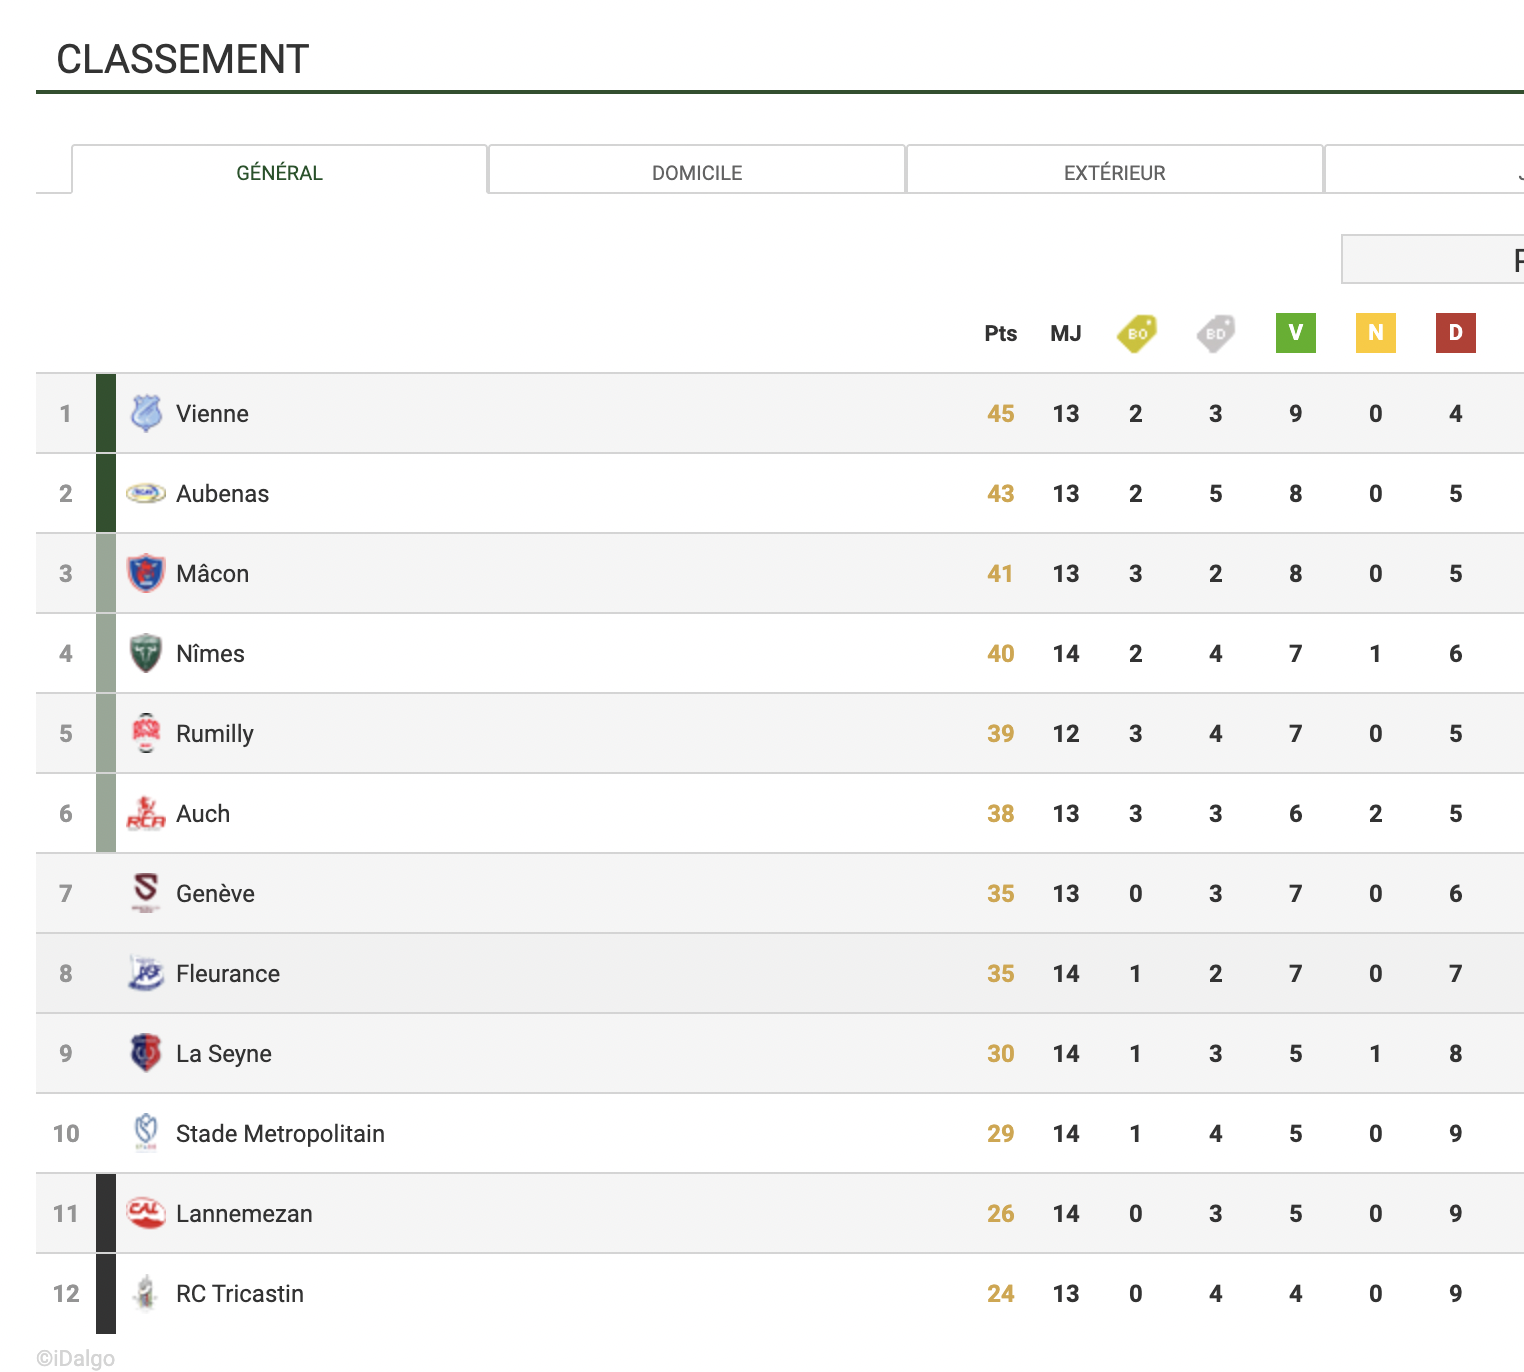The height and width of the screenshot is (1372, 1524).
Task: Click the red D defeats header
Action: click(1456, 333)
